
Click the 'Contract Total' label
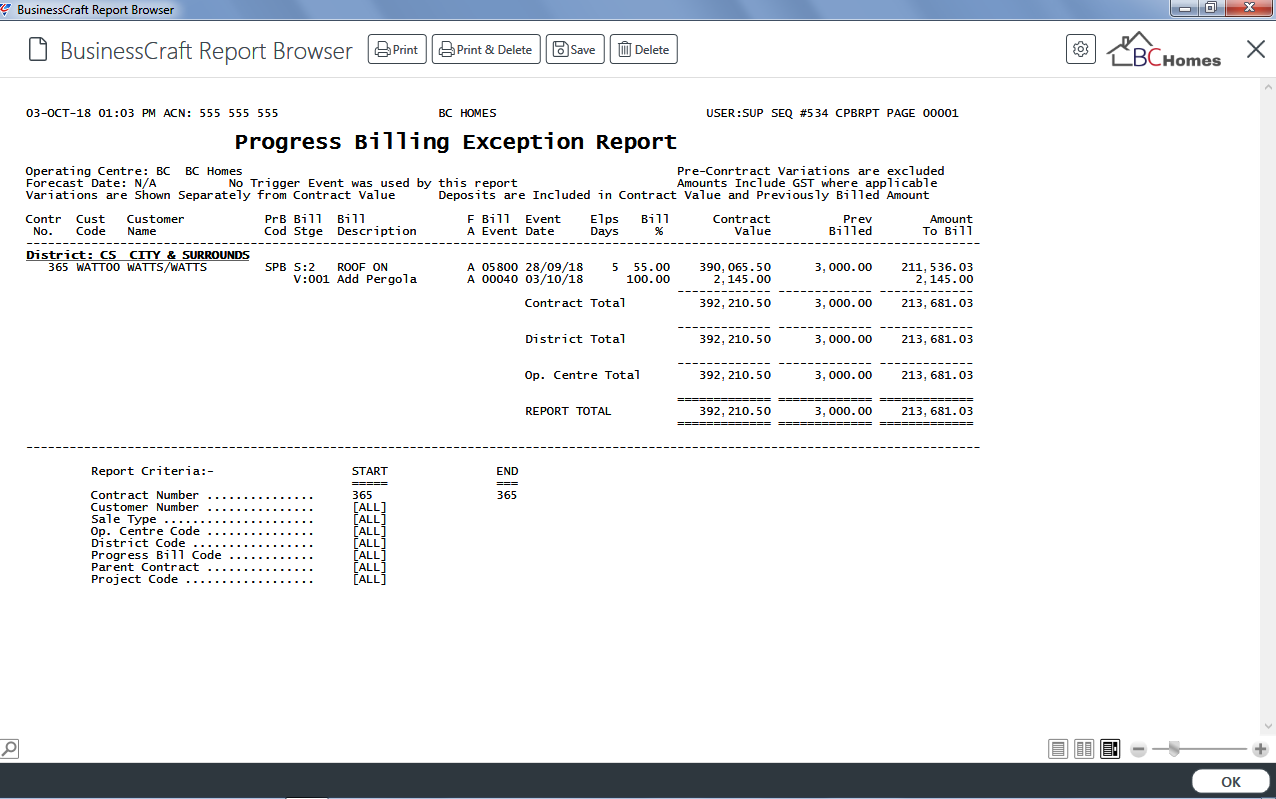[x=575, y=303]
